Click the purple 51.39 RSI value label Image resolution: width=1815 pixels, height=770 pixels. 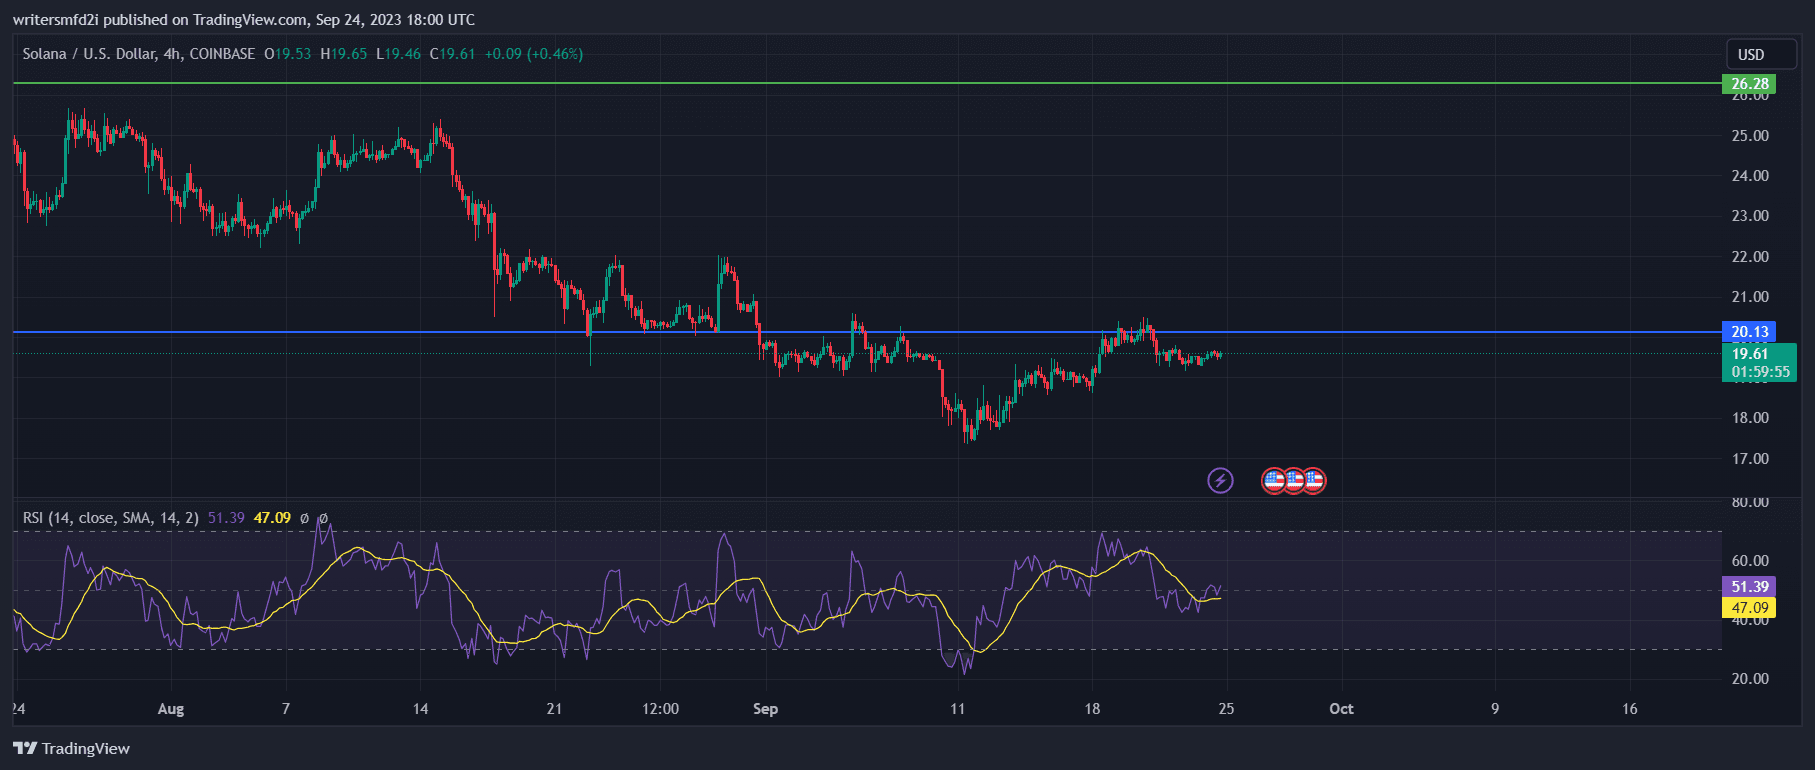1749,587
